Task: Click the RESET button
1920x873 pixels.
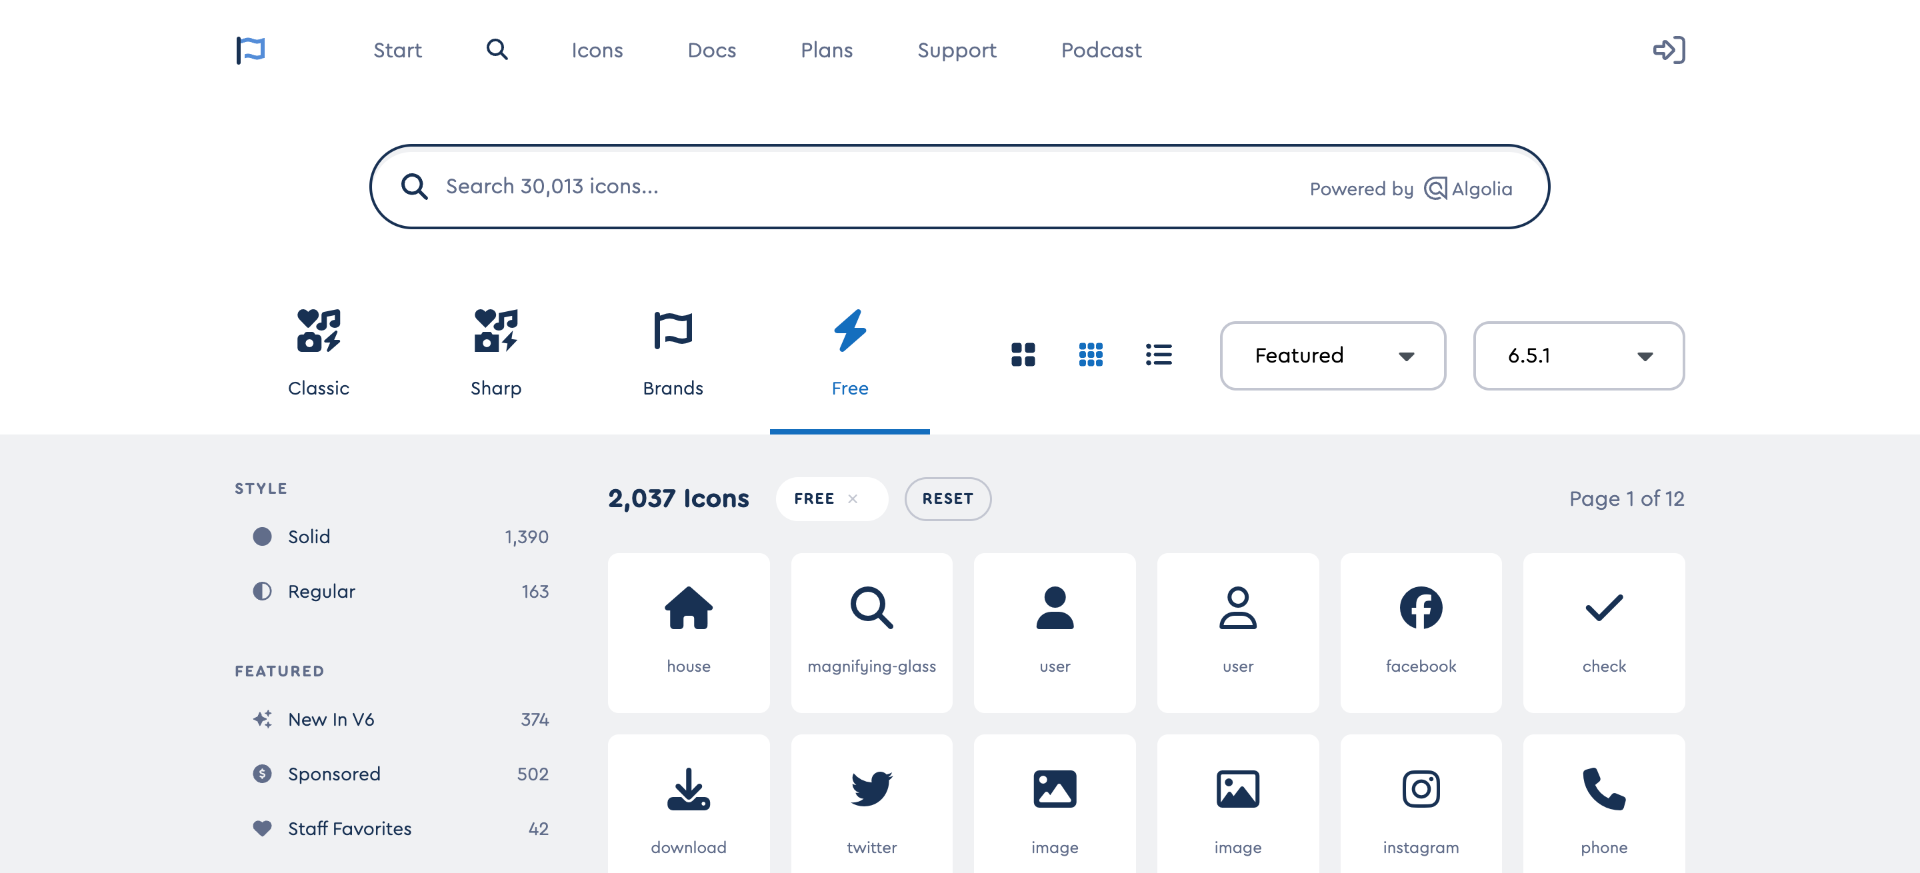Action: [948, 499]
